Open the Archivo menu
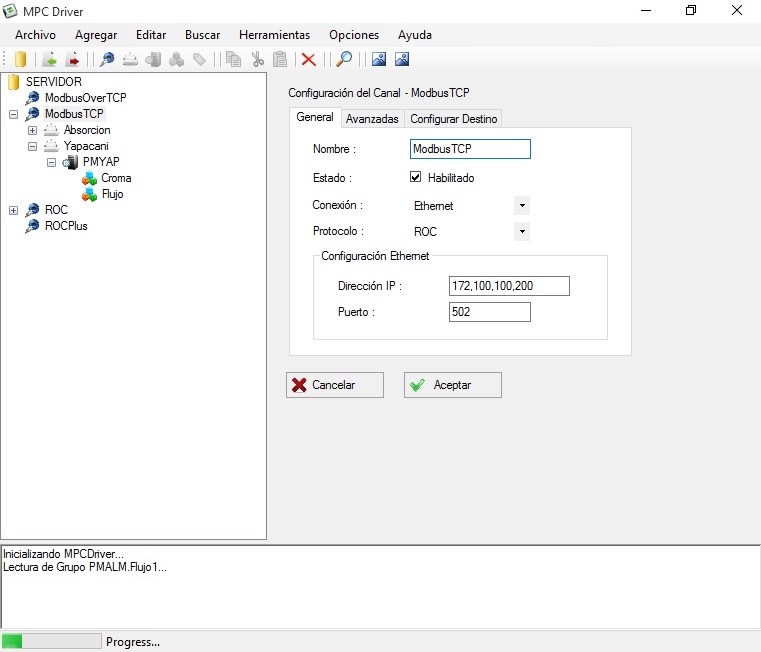The image size is (761, 652). 35,35
